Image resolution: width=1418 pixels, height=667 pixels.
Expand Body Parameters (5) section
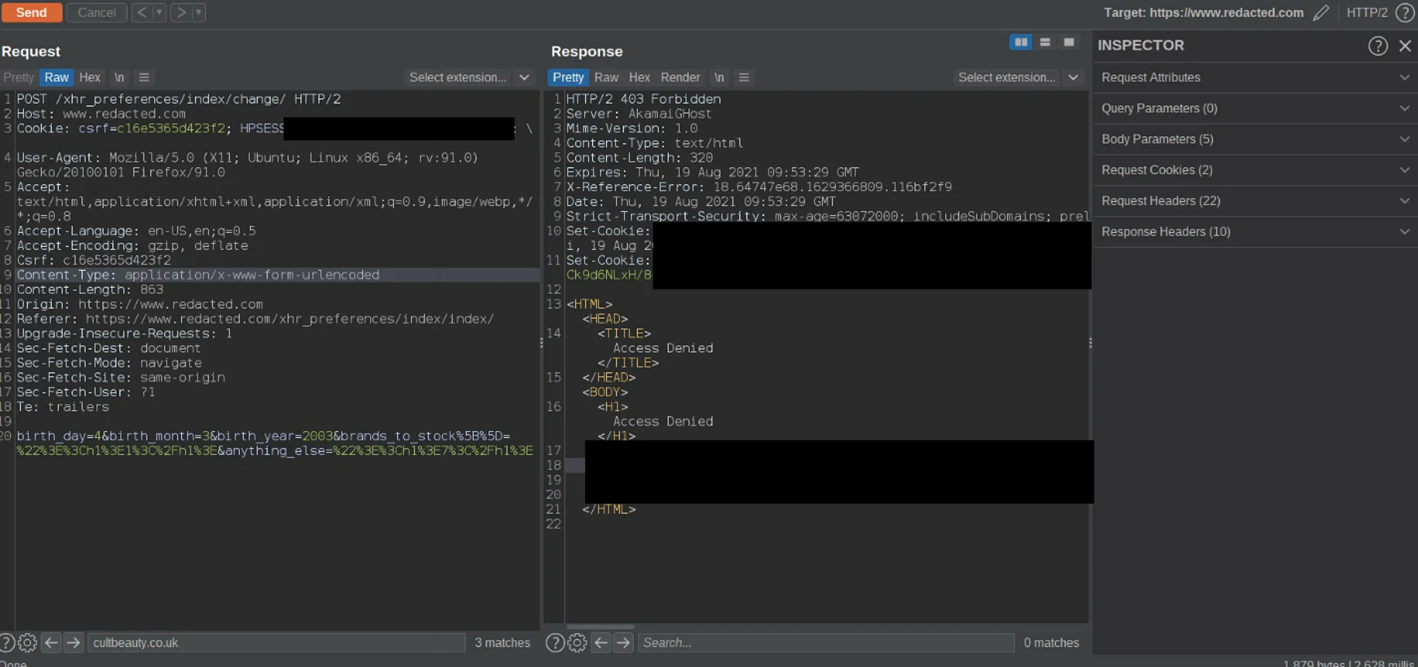click(1255, 139)
